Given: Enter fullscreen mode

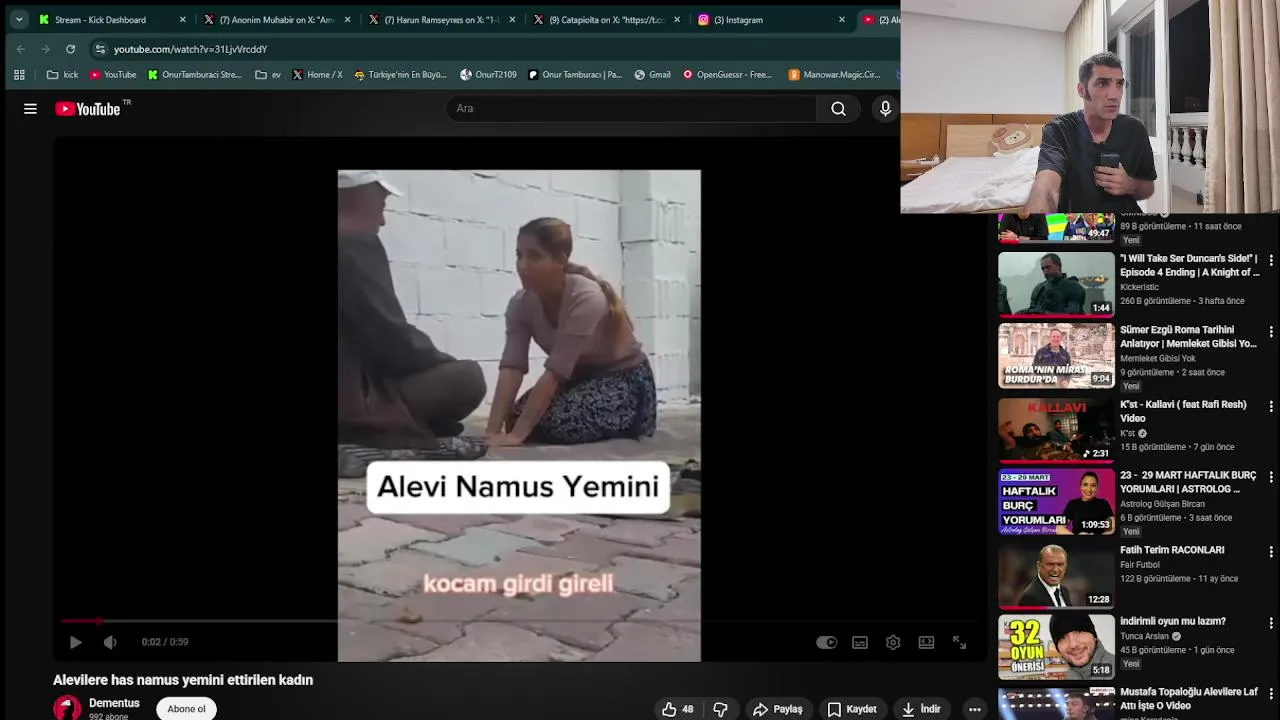Looking at the screenshot, I should pyautogui.click(x=959, y=642).
